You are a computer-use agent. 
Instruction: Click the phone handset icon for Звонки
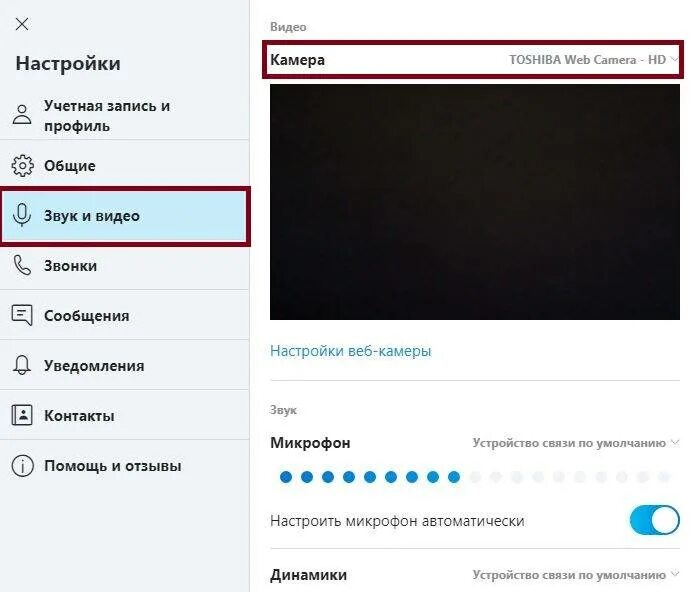pos(22,265)
